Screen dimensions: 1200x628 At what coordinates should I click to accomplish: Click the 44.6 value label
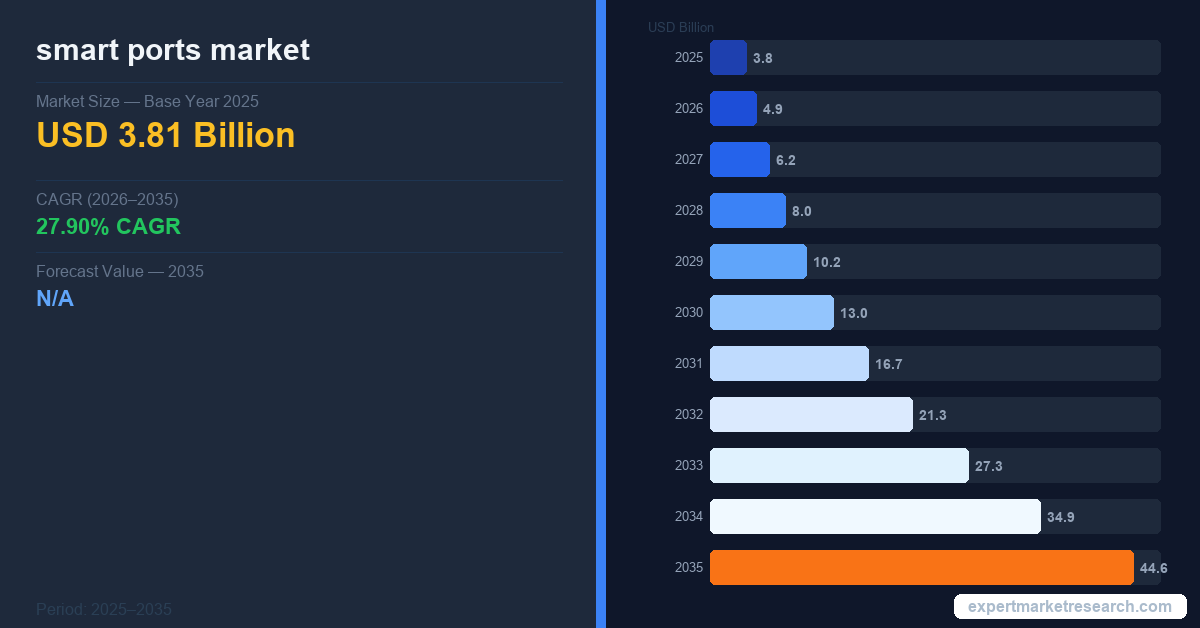1153,568
